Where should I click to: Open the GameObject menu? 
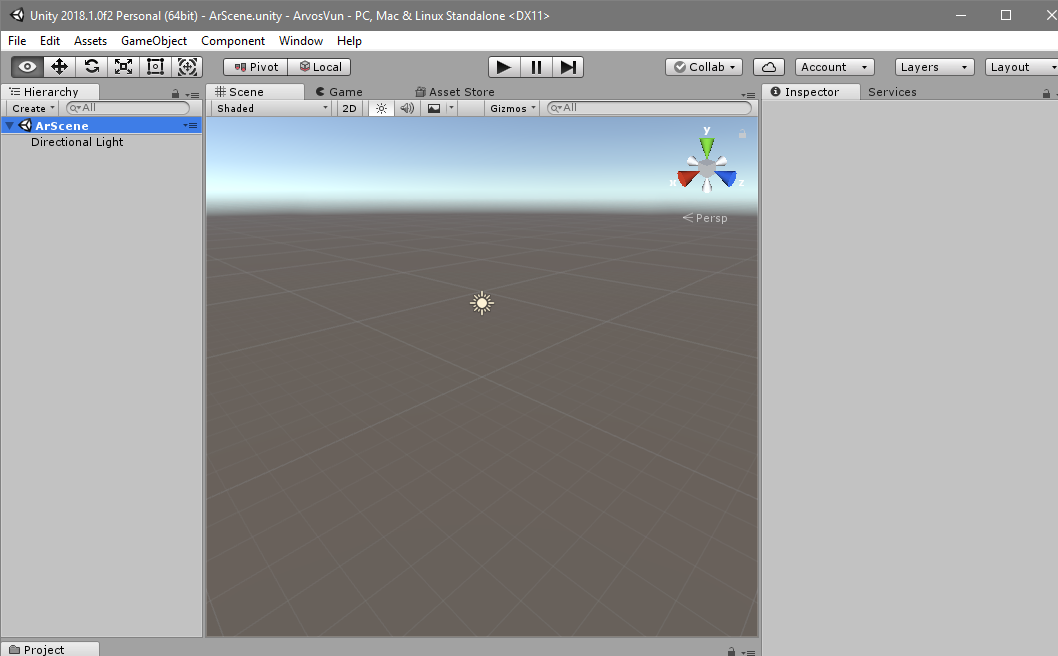tap(154, 41)
